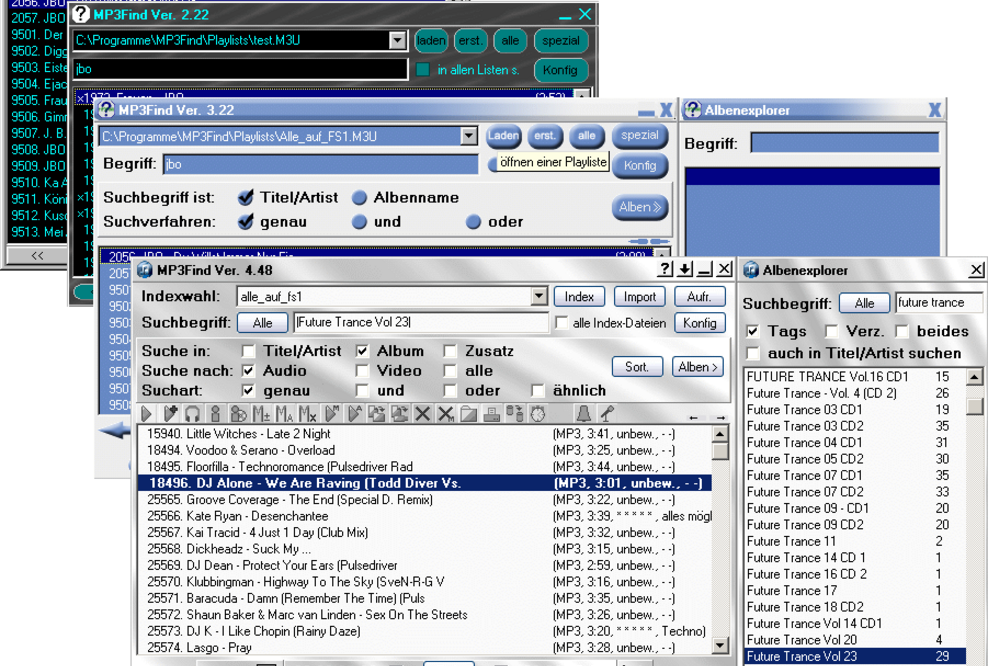Click the M± tag editing toolbar icon
Image resolution: width=988 pixels, height=666 pixels.
click(x=262, y=412)
